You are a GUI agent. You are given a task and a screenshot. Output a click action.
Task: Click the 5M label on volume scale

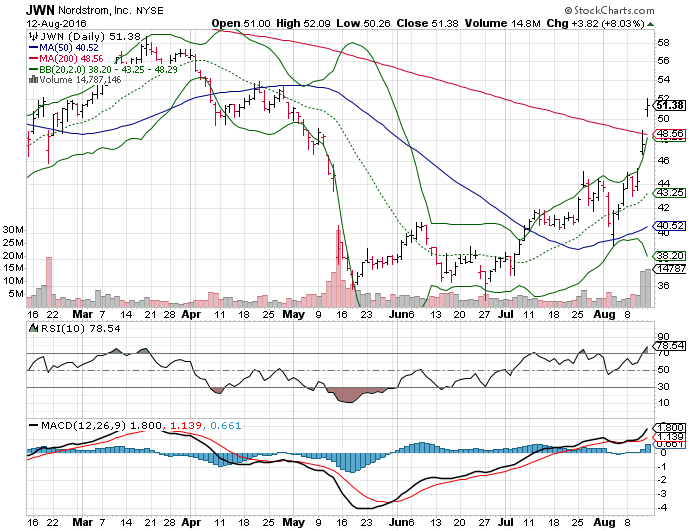(x=16, y=294)
